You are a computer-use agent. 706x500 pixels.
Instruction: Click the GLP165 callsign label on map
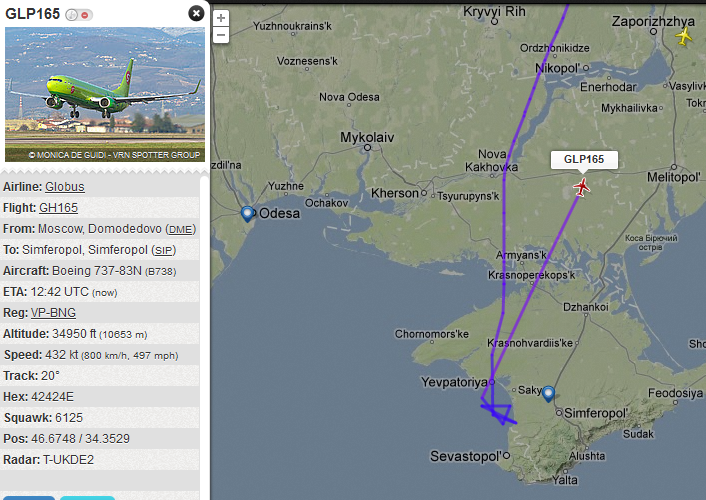coord(586,159)
